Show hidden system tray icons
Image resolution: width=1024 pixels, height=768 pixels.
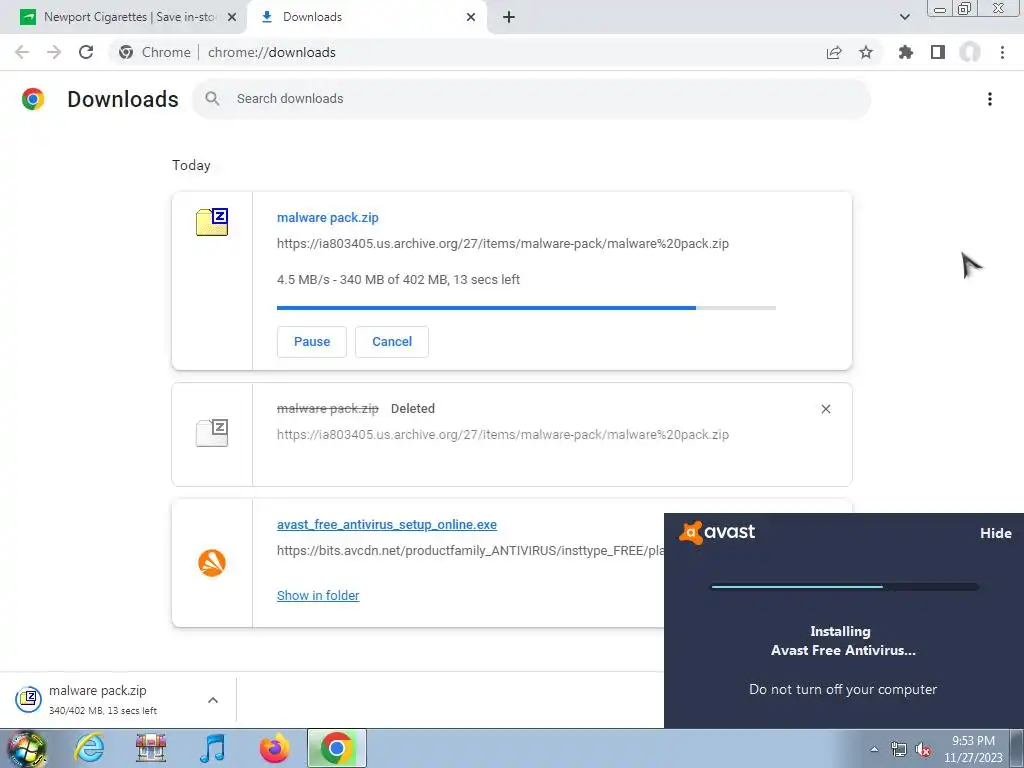click(874, 749)
